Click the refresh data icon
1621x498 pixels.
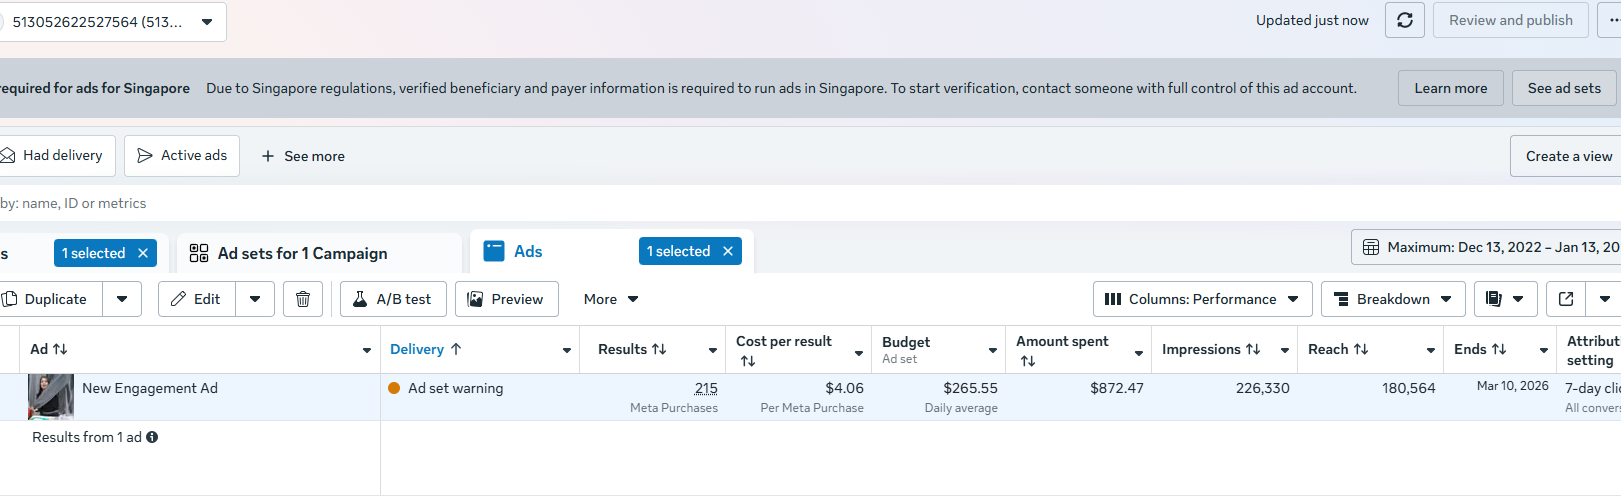coord(1404,20)
